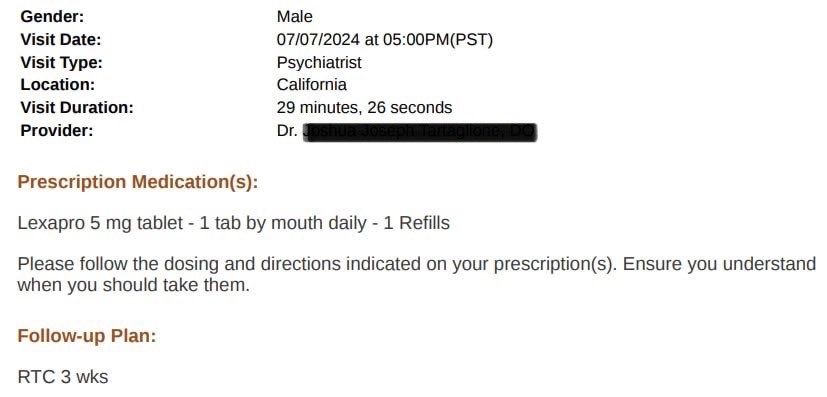Viewport: 827px width, 397px height.
Task: Click the Provider label
Action: pyautogui.click(x=57, y=130)
